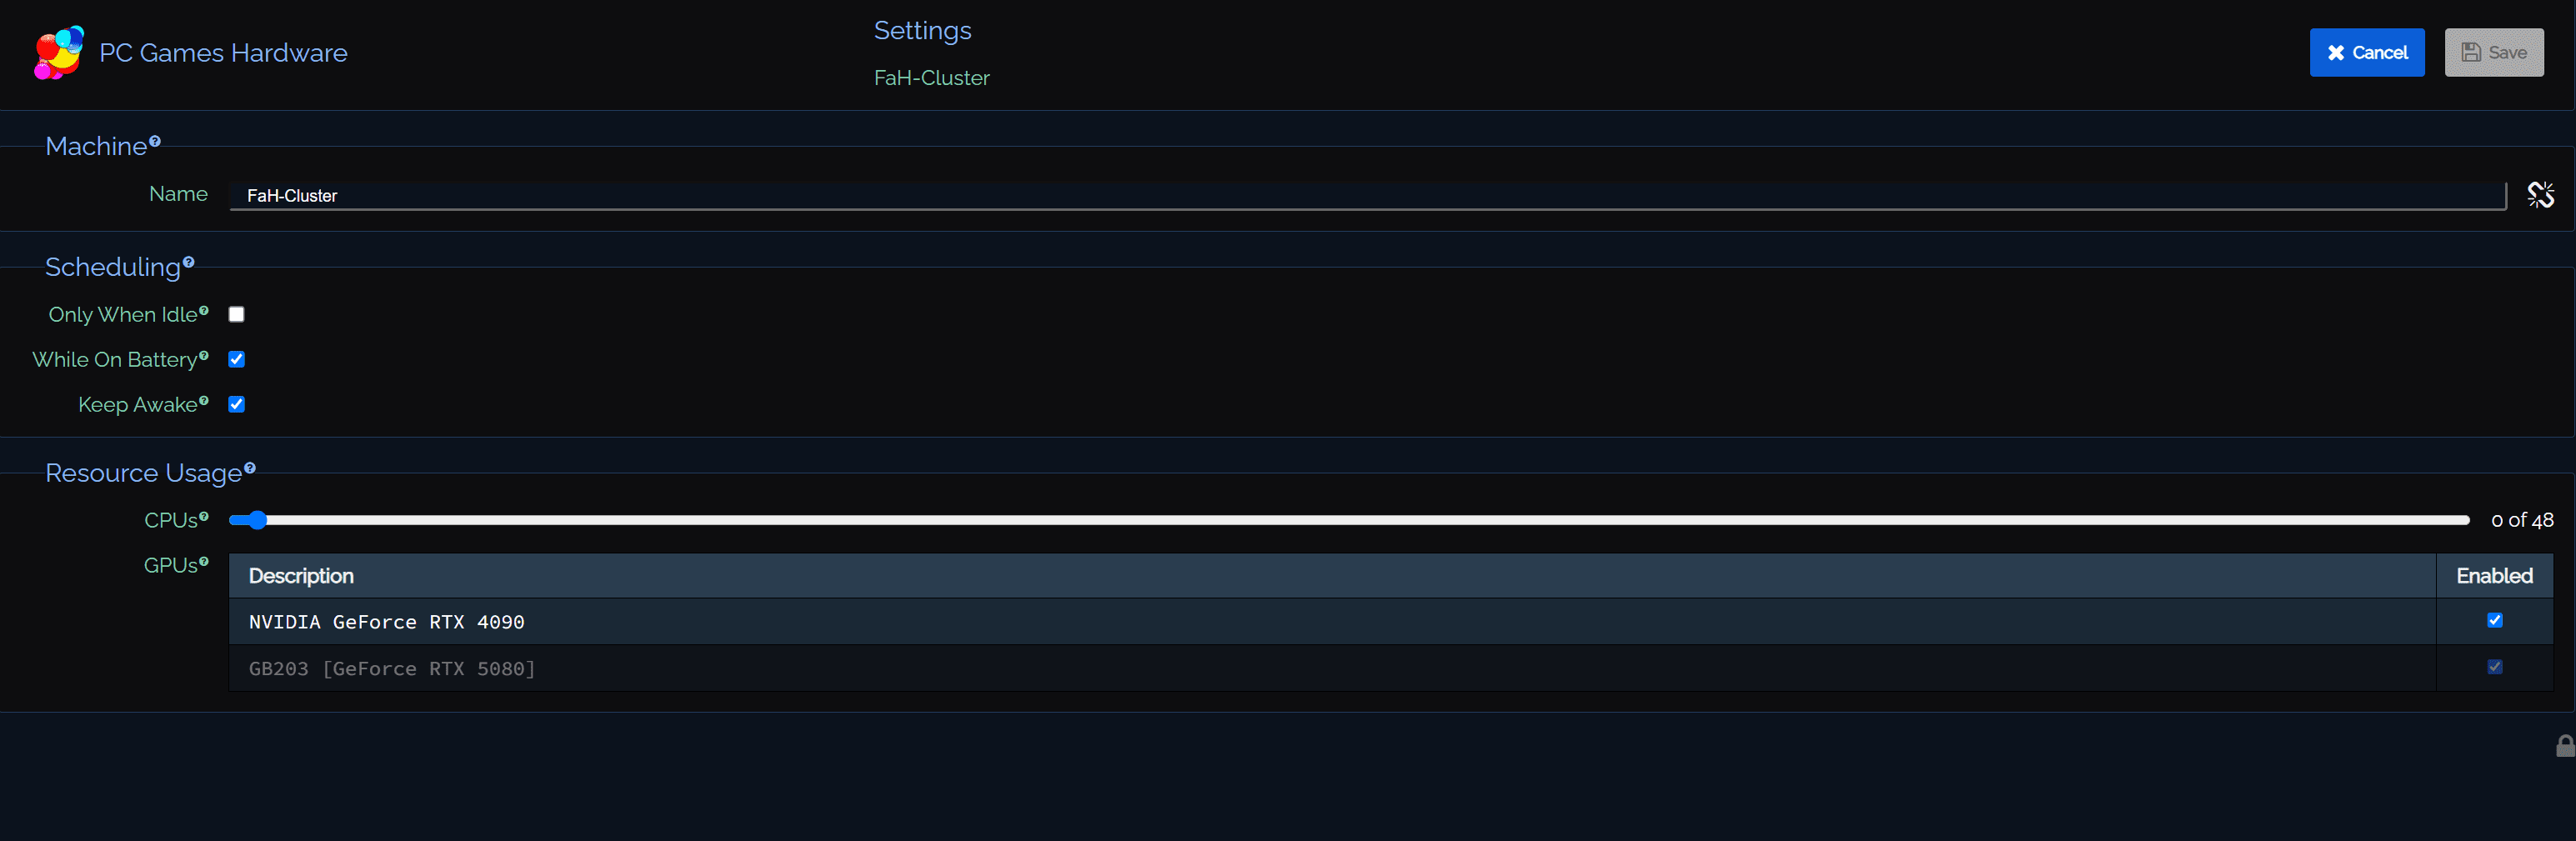Image resolution: width=2576 pixels, height=841 pixels.
Task: Open the Scheduling section help icon
Action: click(x=189, y=262)
